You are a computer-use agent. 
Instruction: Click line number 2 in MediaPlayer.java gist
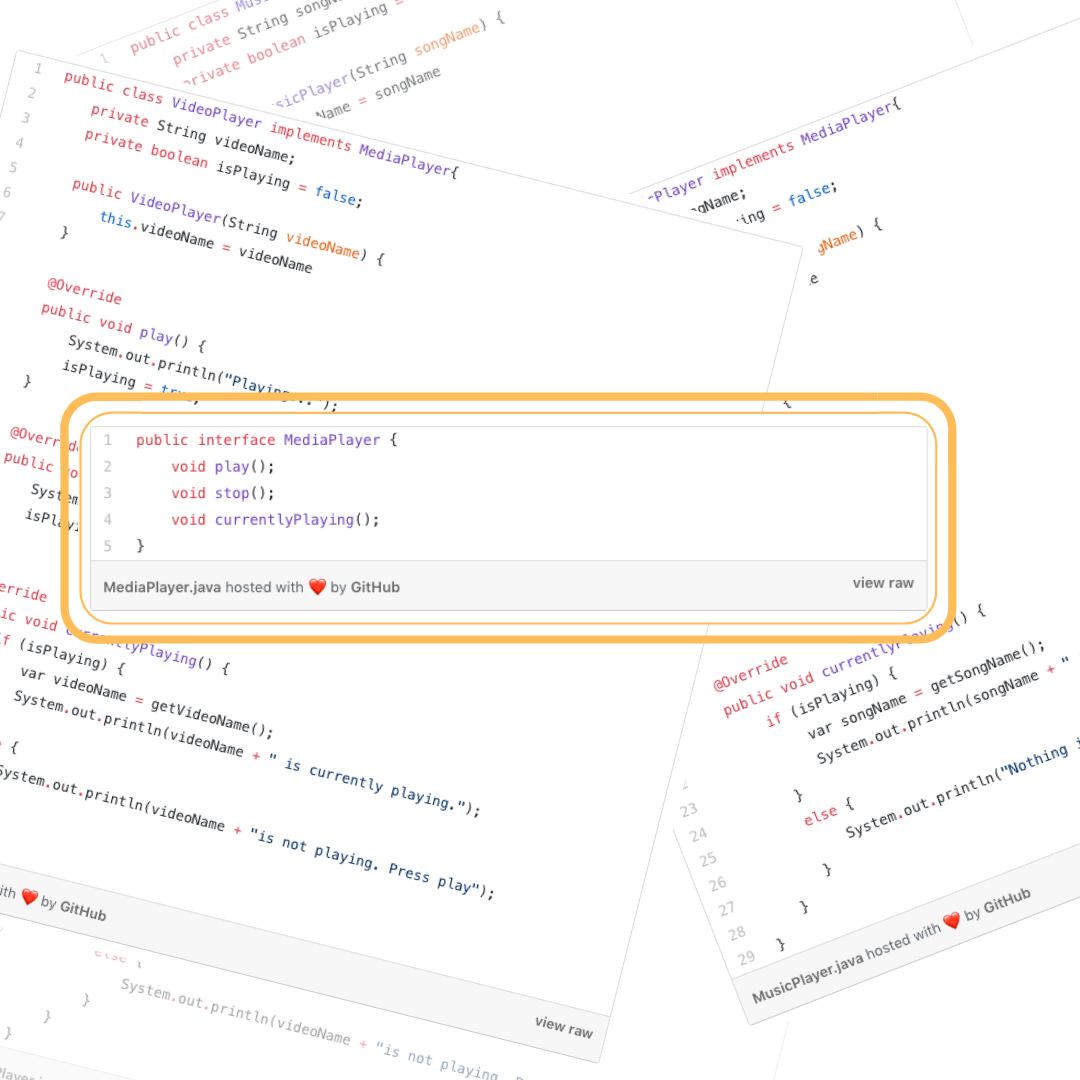(107, 466)
